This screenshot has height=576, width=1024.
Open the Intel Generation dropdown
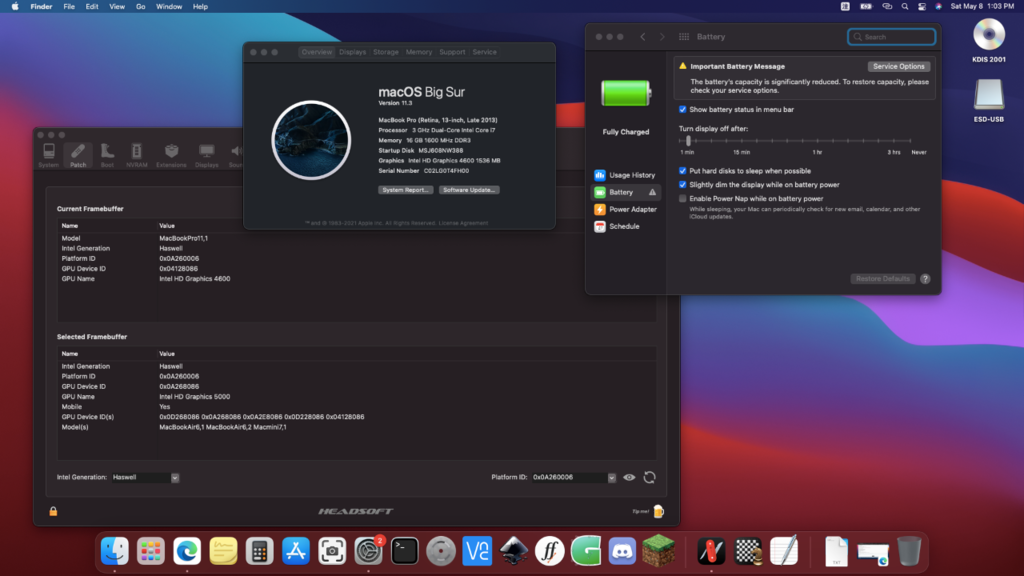coord(175,478)
